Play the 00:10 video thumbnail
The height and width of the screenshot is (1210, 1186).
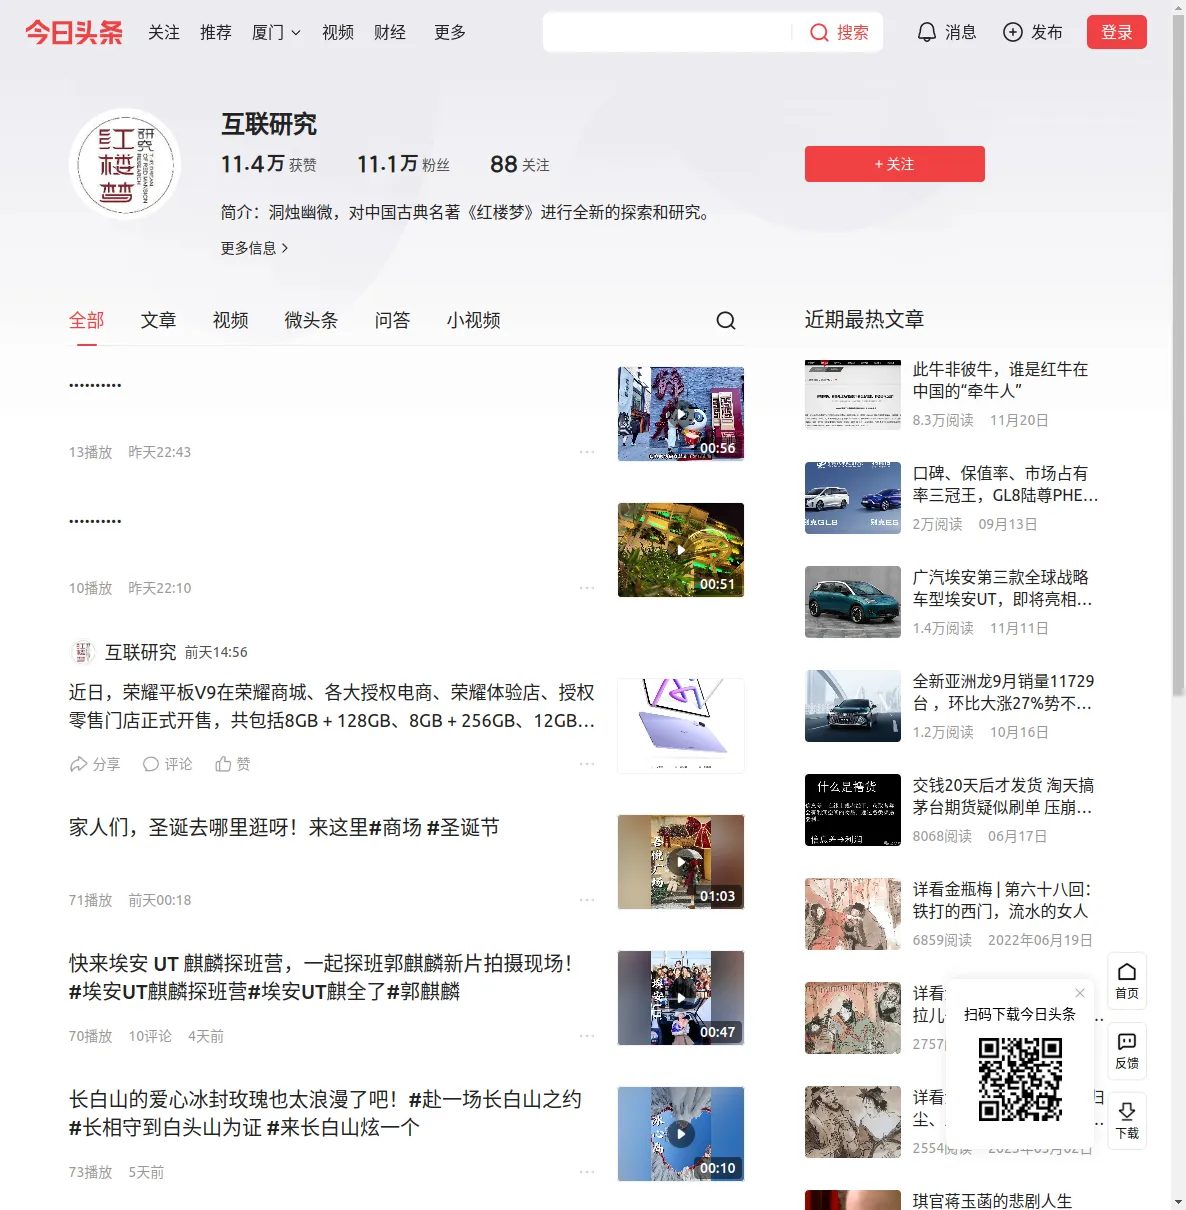pos(681,1134)
